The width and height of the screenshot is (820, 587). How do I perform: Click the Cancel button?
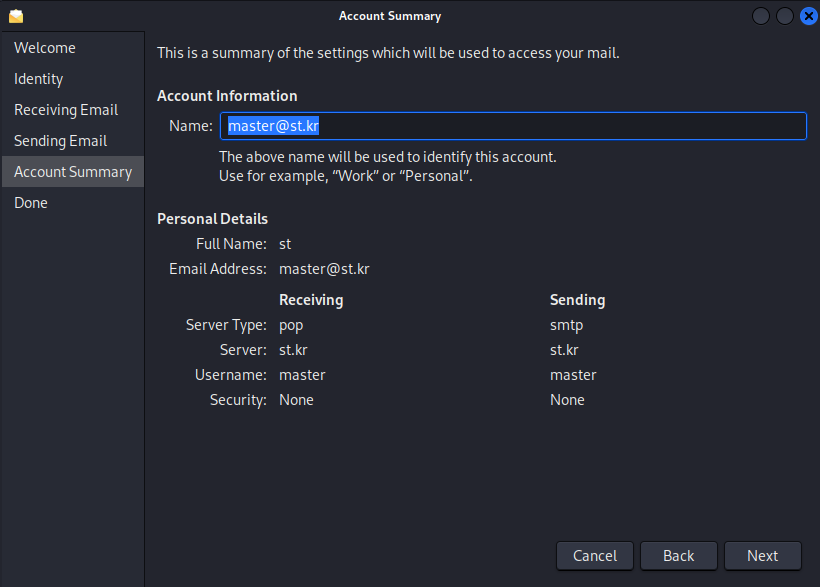(595, 556)
